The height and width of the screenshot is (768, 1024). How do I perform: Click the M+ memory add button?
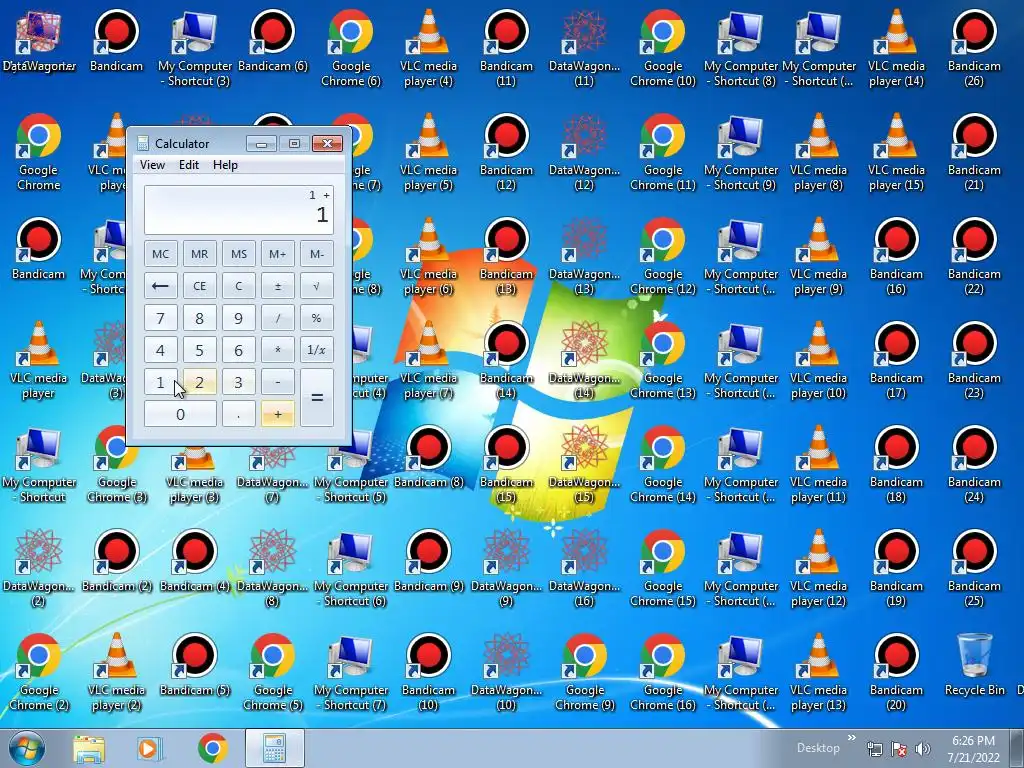[278, 254]
